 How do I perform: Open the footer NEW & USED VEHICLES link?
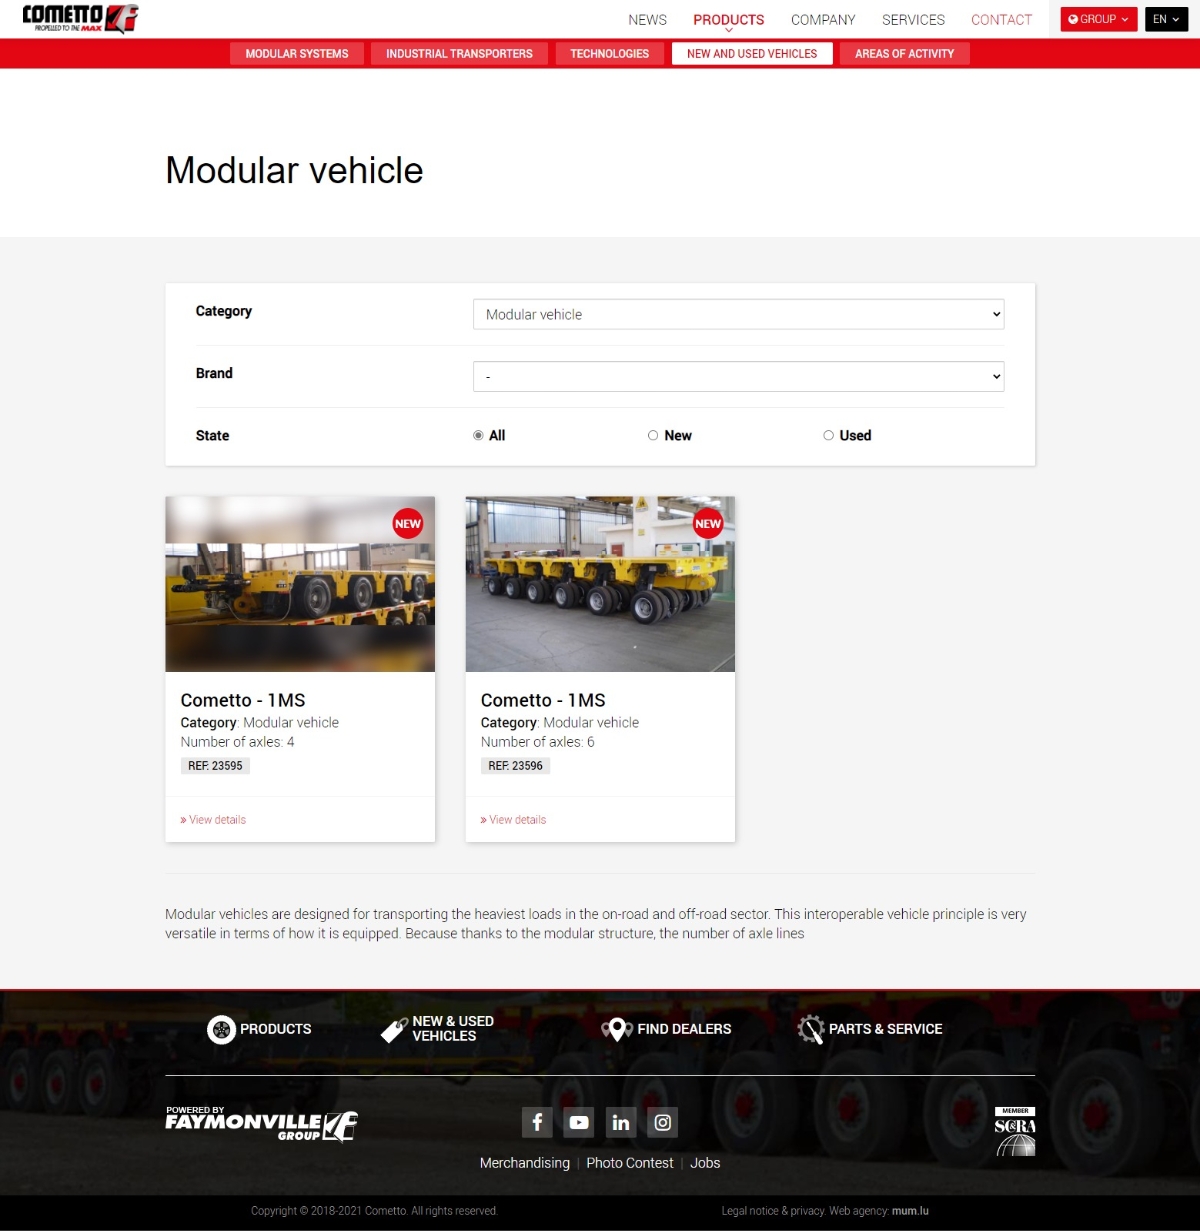453,1029
